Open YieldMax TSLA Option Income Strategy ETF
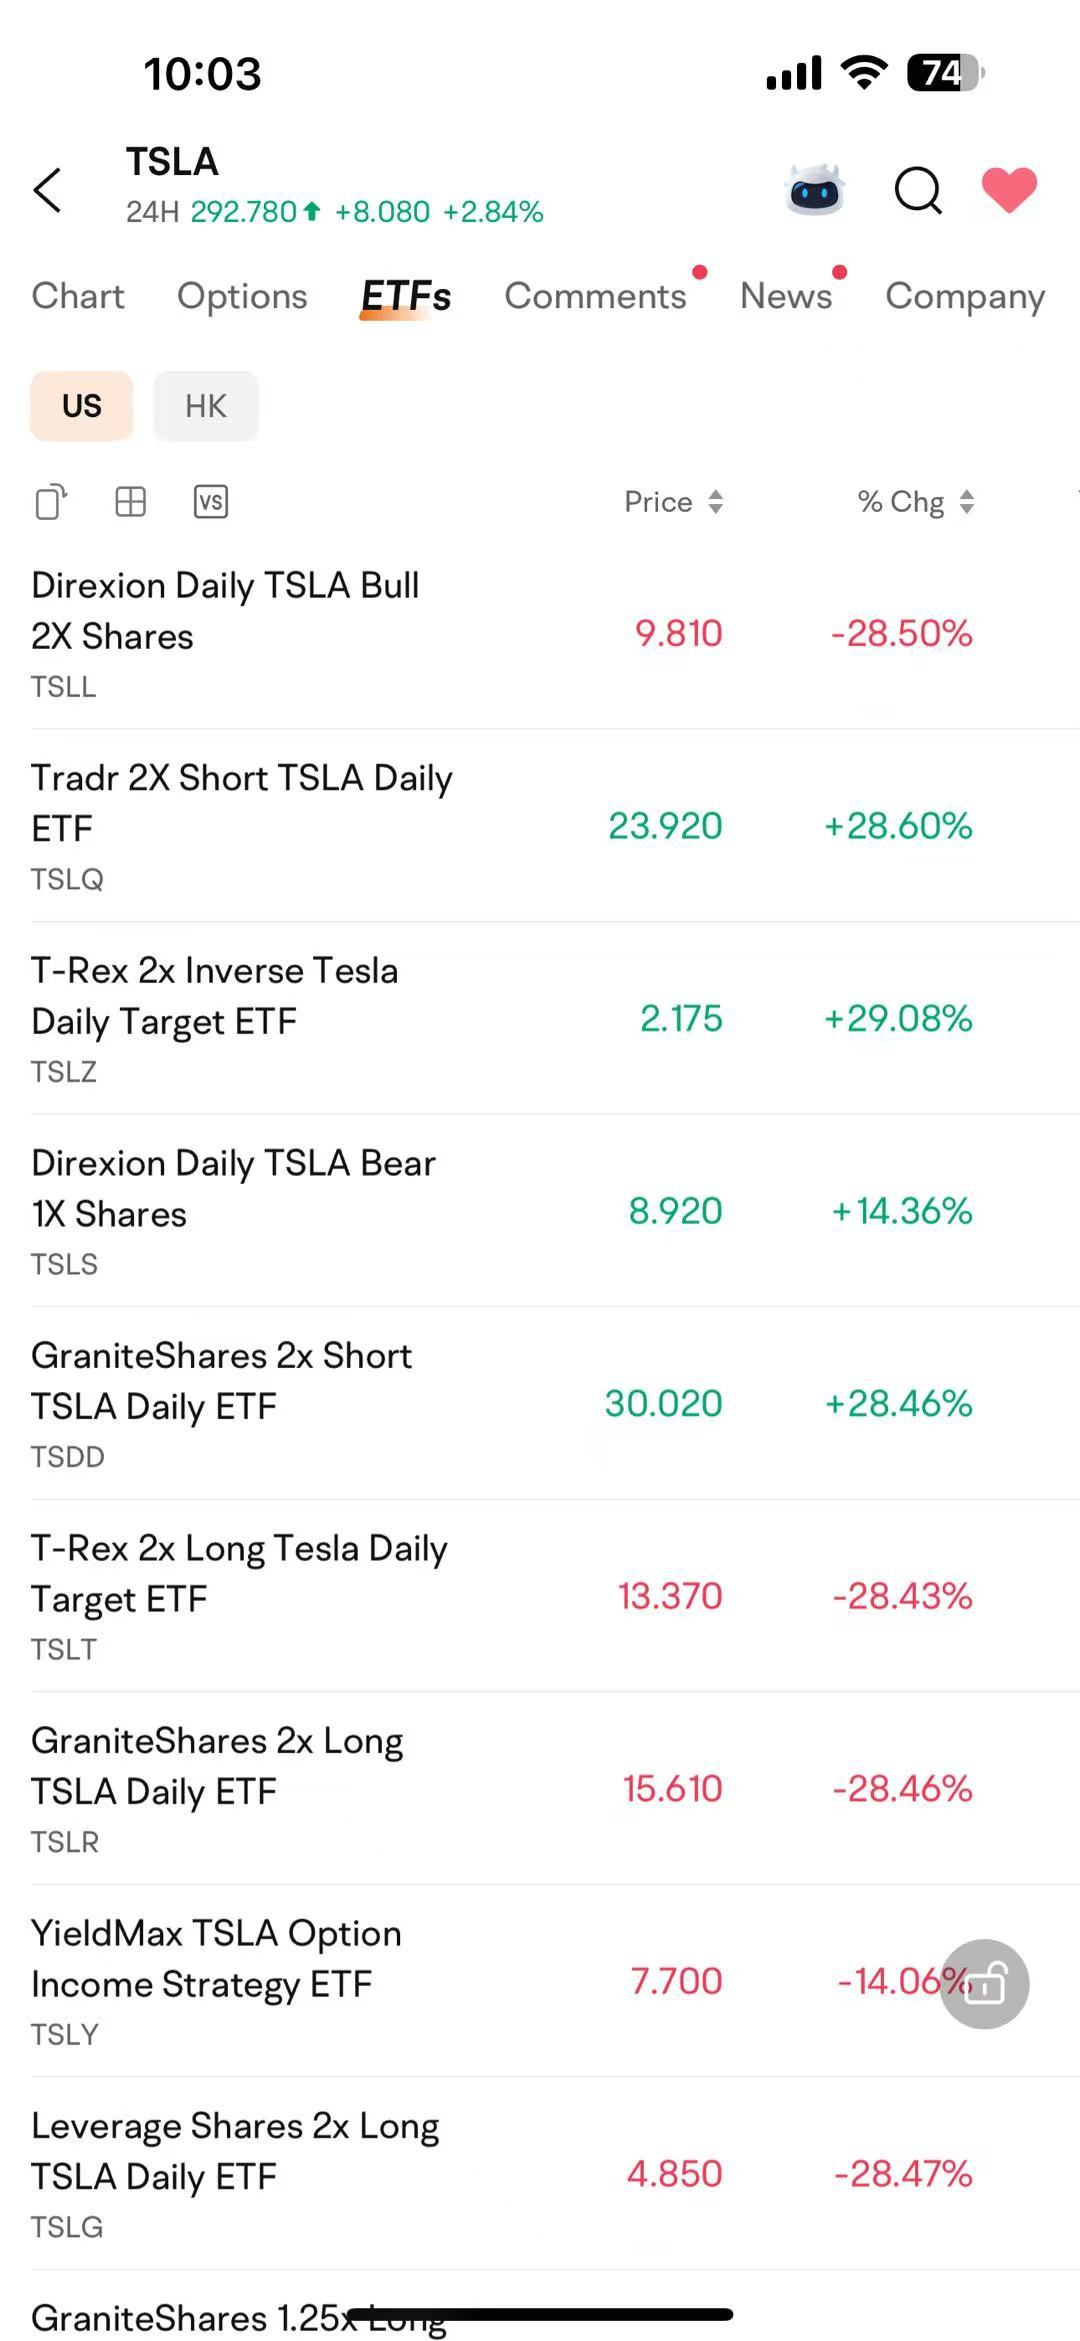 (x=540, y=1982)
